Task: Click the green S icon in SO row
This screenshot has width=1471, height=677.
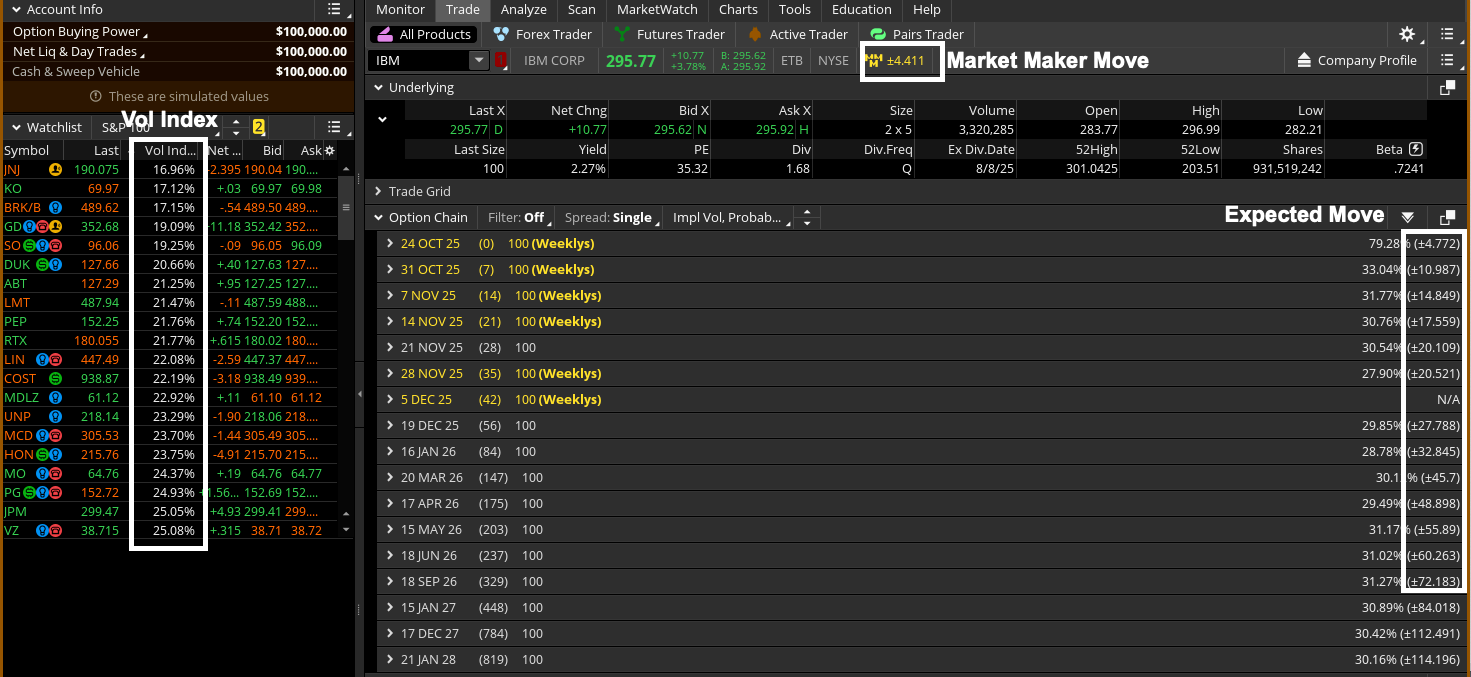Action: (30, 246)
